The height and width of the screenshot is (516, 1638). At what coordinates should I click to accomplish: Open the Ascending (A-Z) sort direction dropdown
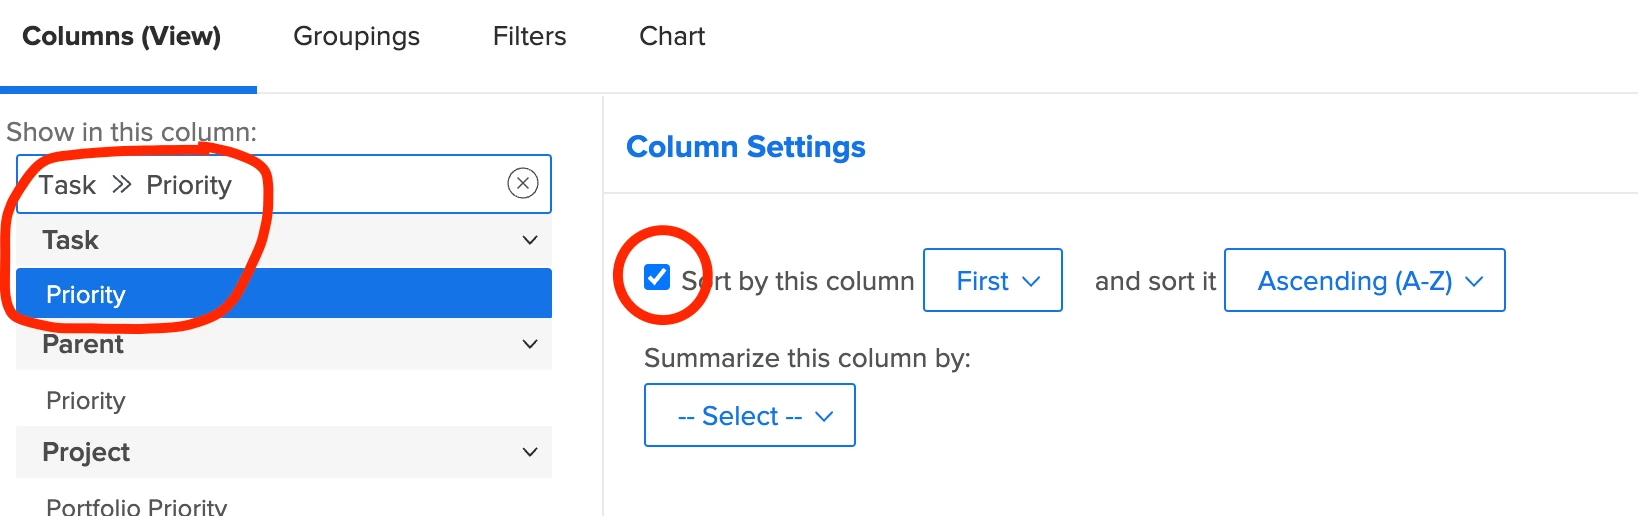coord(1364,281)
